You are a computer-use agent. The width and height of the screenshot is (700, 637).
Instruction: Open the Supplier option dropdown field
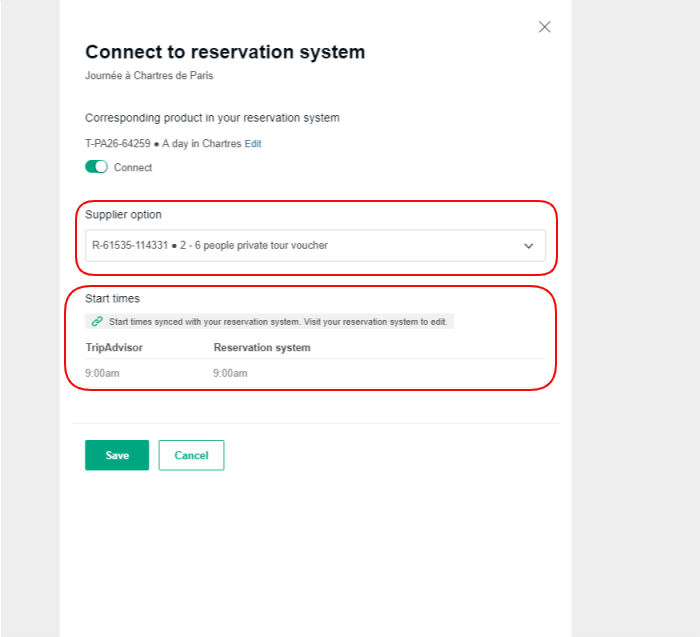coord(300,246)
